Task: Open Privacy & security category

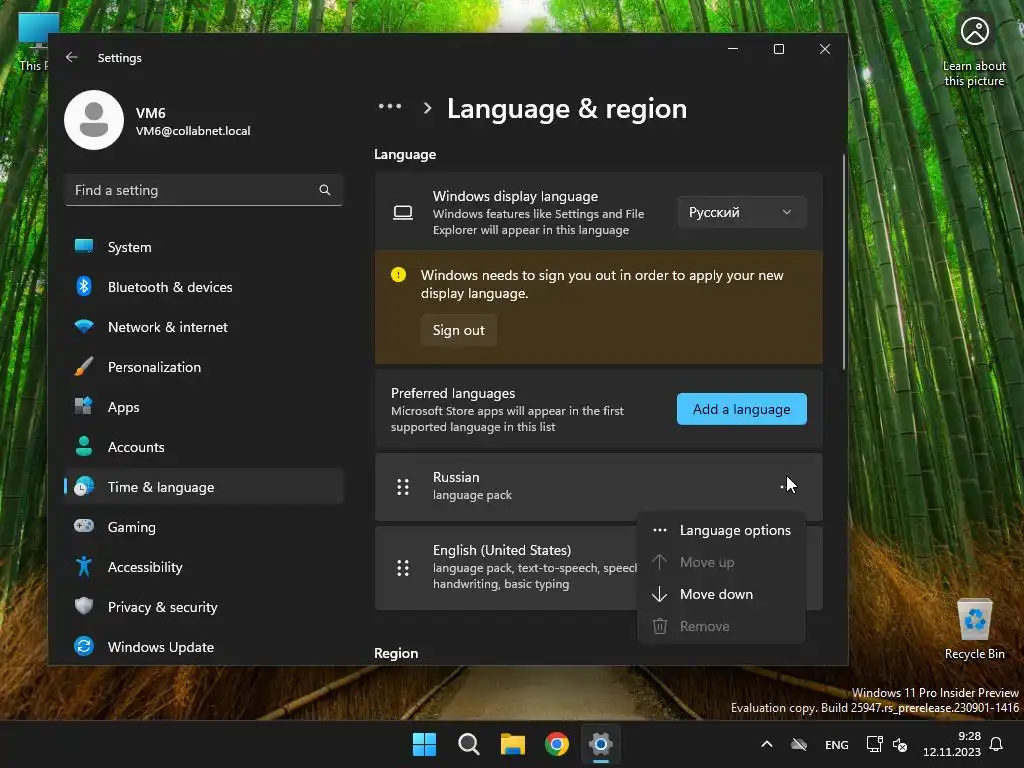Action: 204,607
